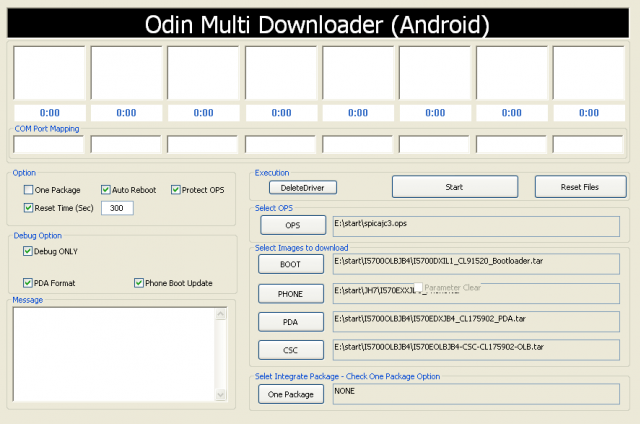Click the Selet Integrate Package group label

(347, 376)
